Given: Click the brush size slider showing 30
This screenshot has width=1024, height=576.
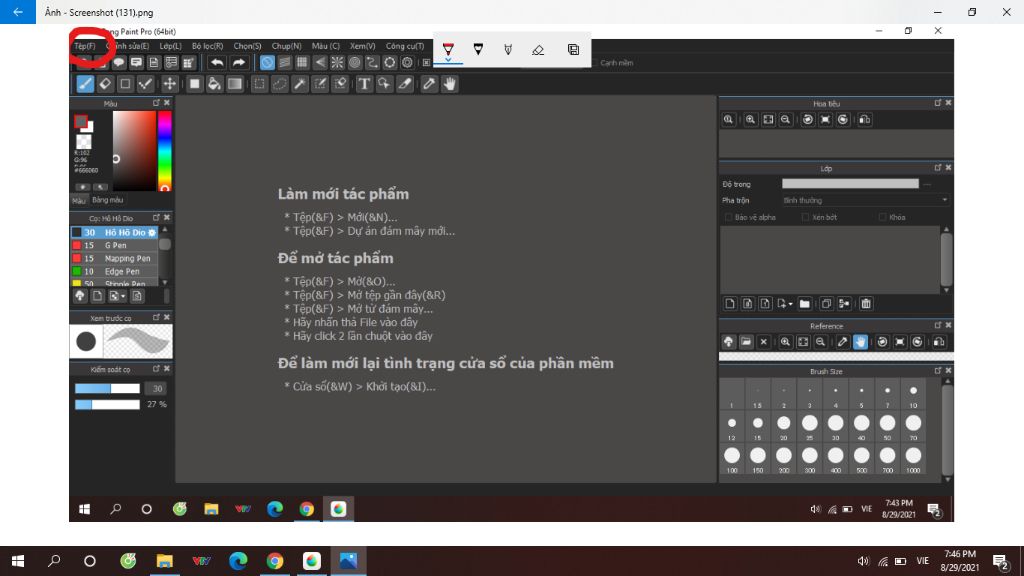Looking at the screenshot, I should pos(107,389).
